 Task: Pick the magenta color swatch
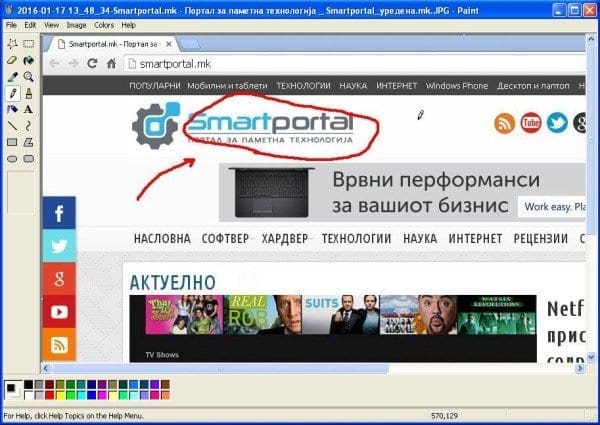pos(102,395)
